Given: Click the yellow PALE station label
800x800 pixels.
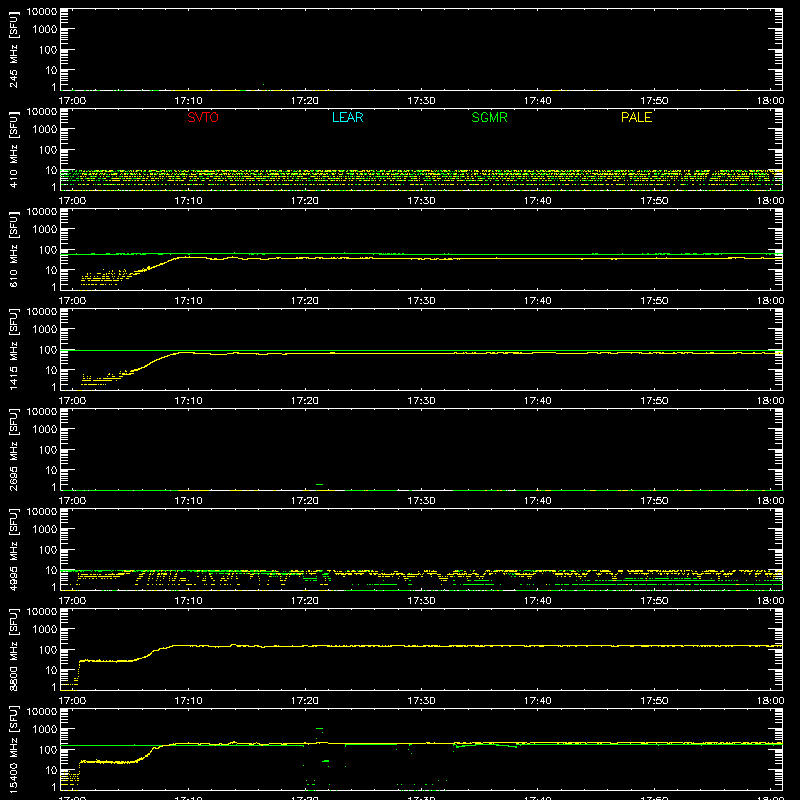Looking at the screenshot, I should pyautogui.click(x=636, y=117).
